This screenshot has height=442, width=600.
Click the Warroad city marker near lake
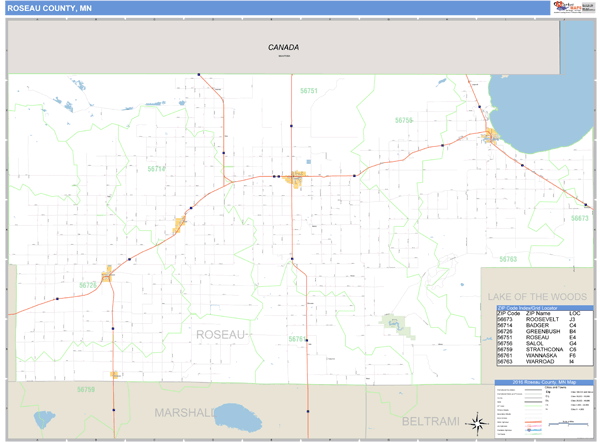click(491, 138)
